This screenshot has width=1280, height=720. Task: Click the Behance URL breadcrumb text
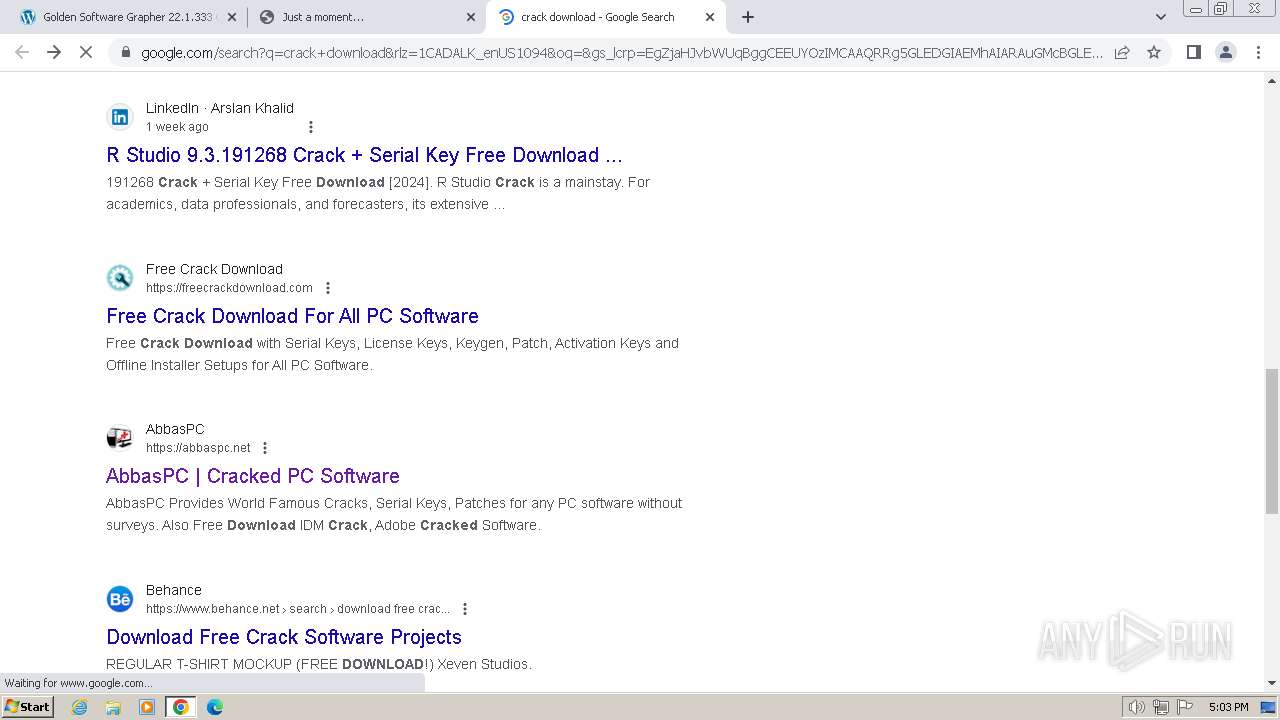point(298,609)
